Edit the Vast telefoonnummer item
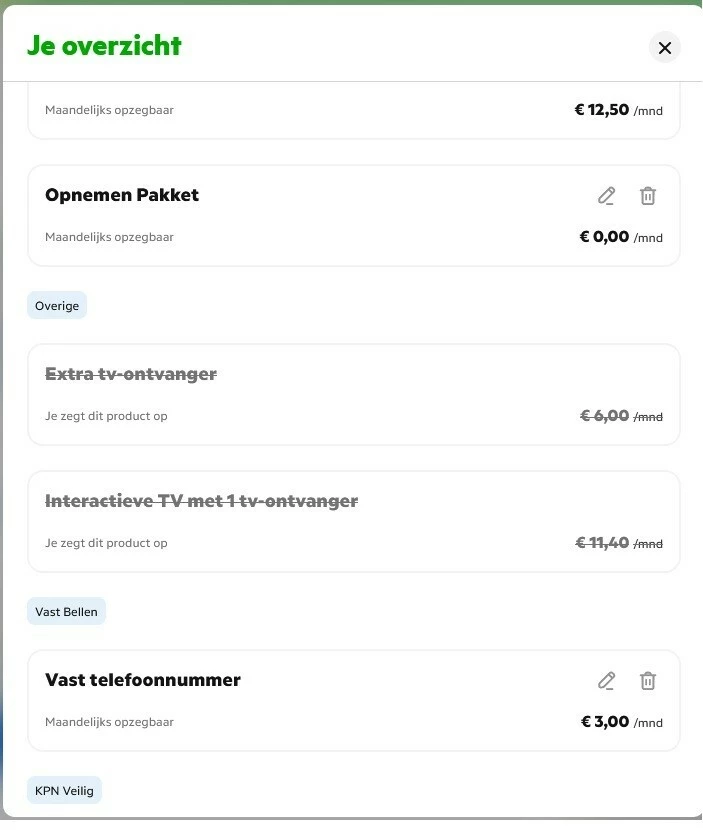703x830 pixels. pos(606,681)
